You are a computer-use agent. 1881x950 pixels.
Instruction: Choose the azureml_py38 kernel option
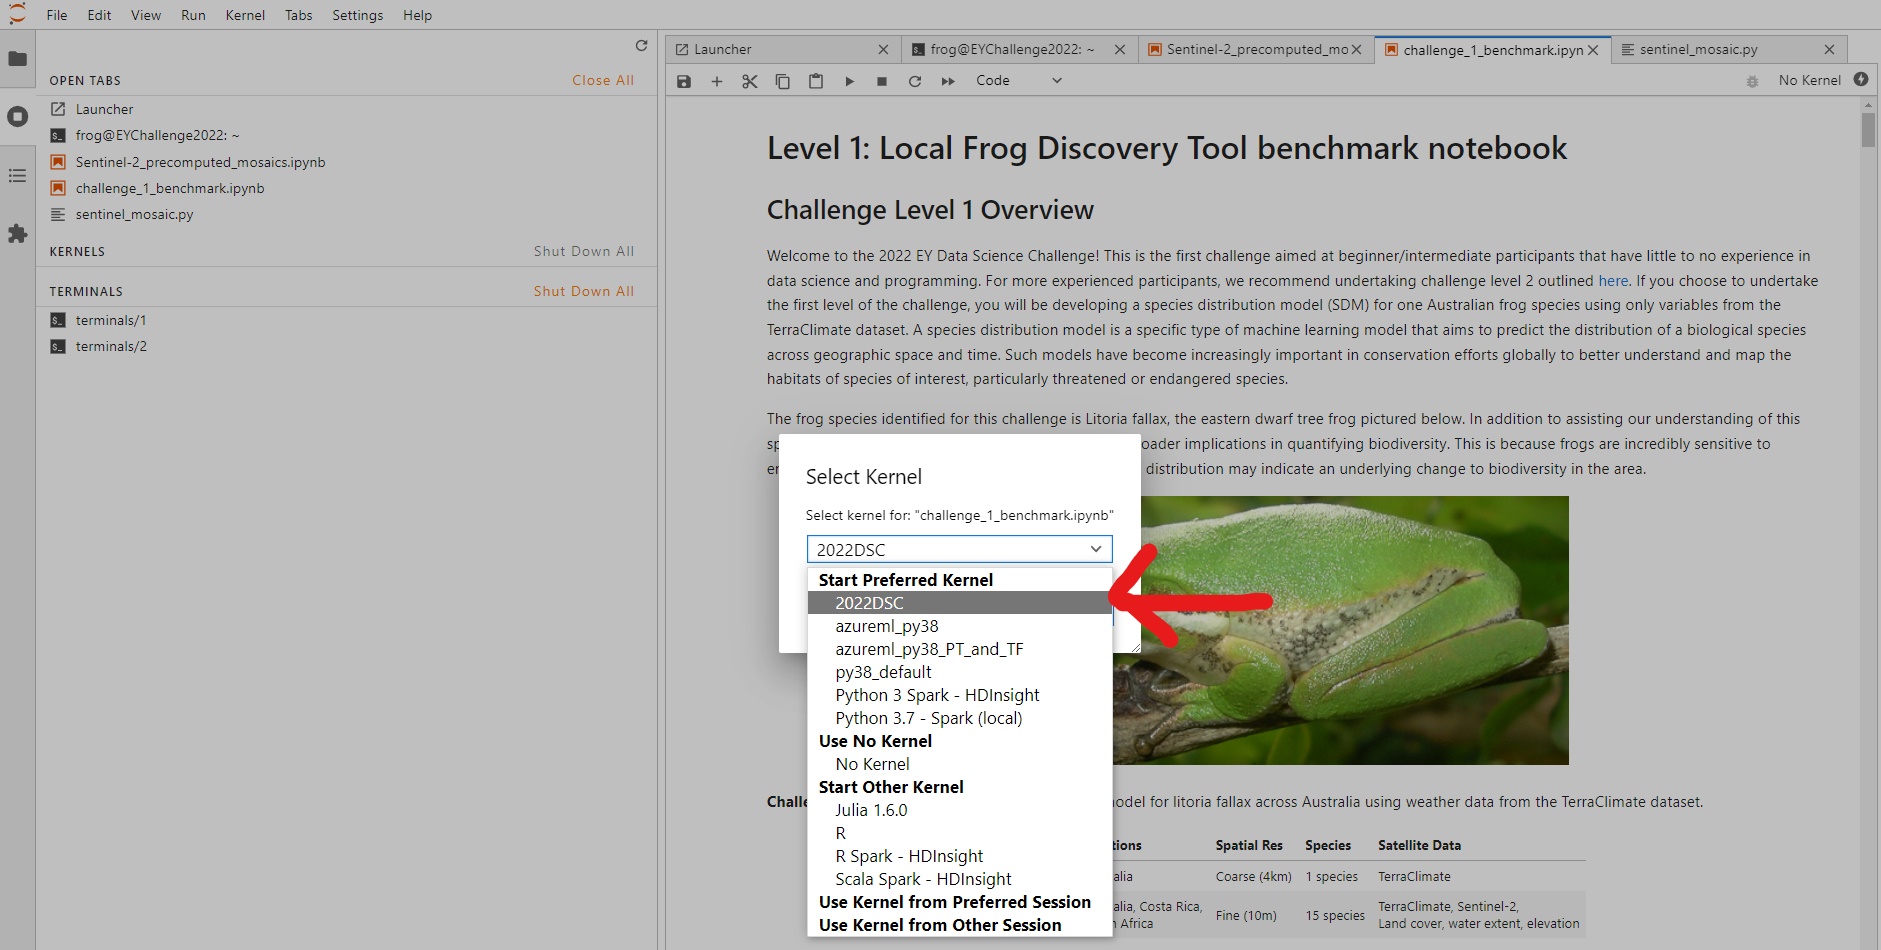coord(959,626)
